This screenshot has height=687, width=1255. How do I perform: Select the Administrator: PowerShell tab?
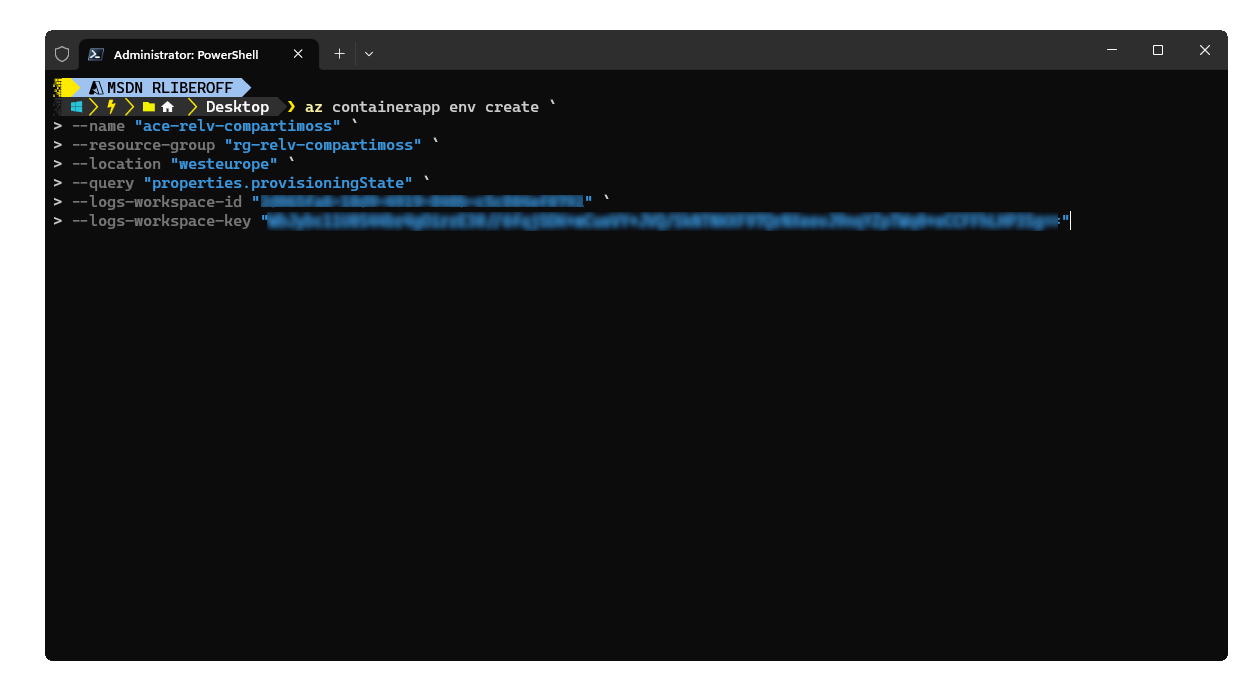pyautogui.click(x=199, y=54)
